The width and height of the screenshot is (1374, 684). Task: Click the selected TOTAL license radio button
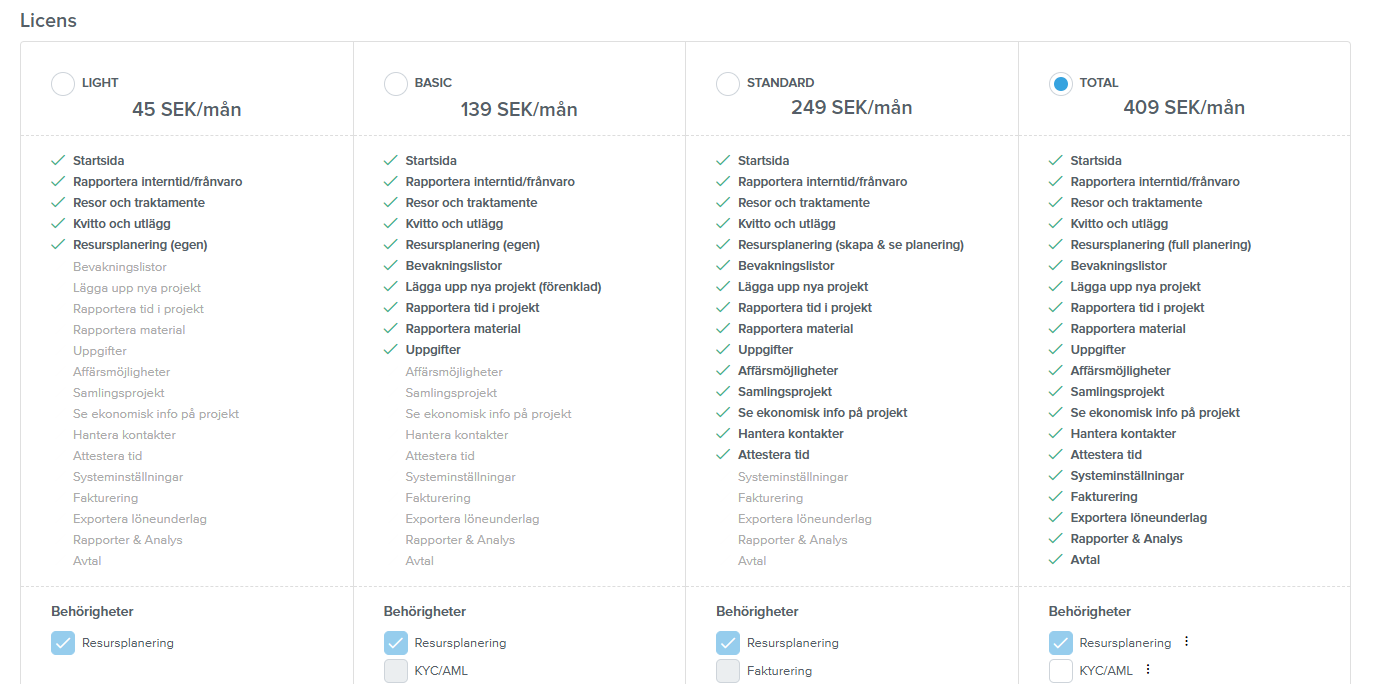[1061, 84]
